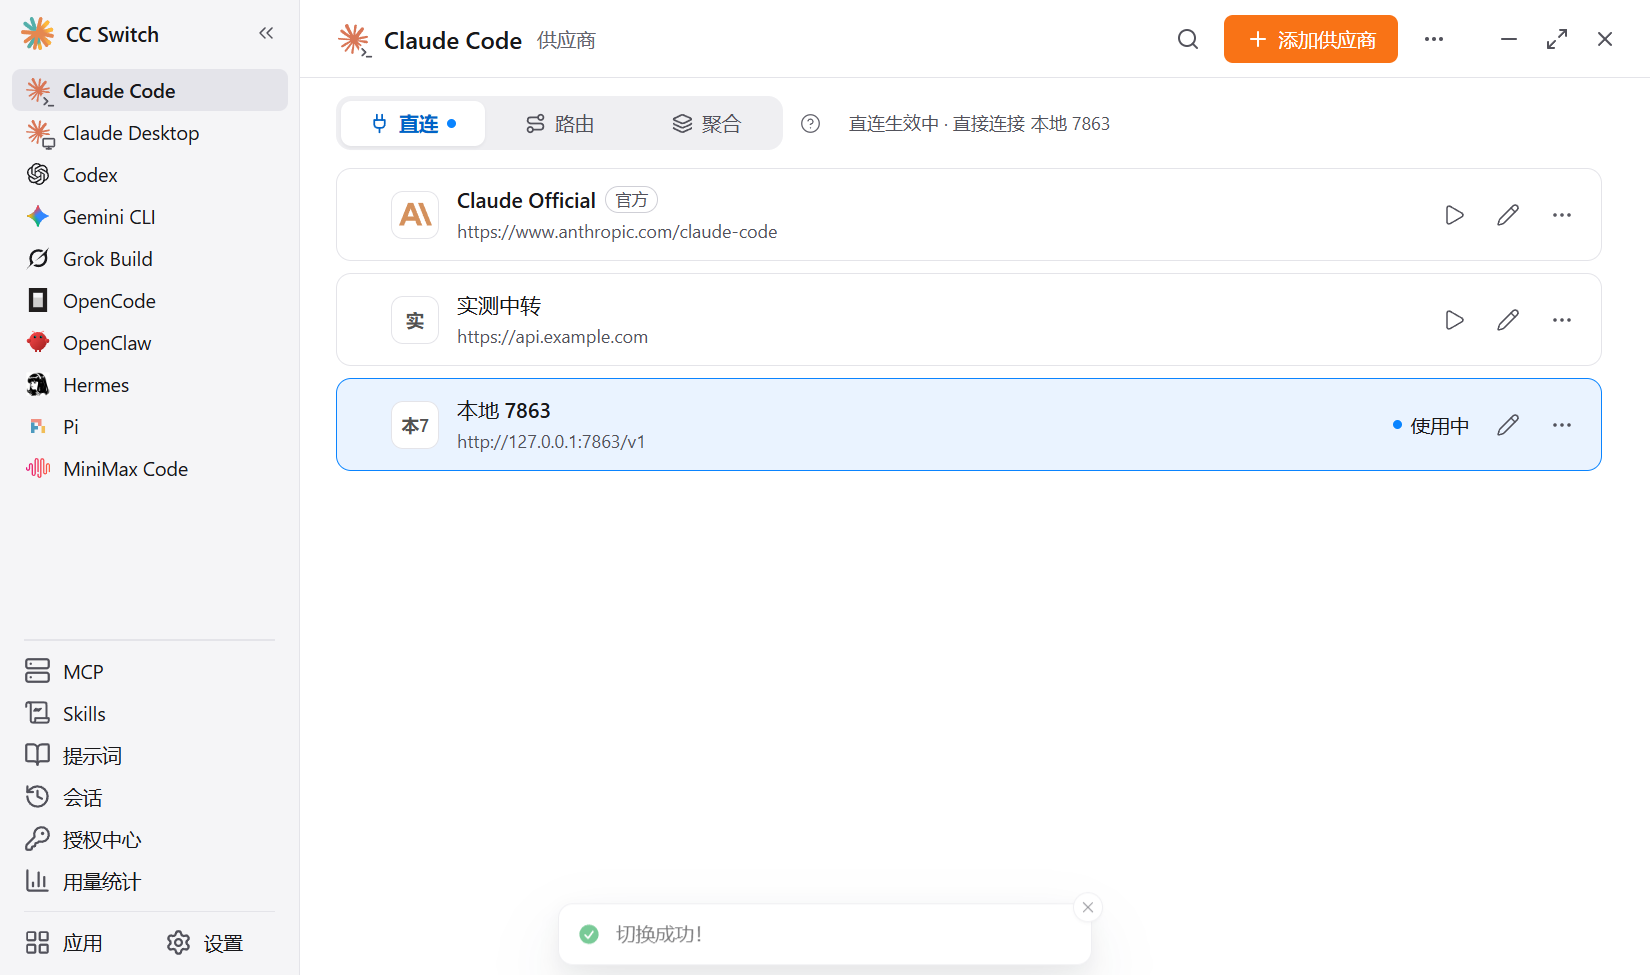Image resolution: width=1650 pixels, height=975 pixels.
Task: Open the MCP section
Action: tap(150, 672)
